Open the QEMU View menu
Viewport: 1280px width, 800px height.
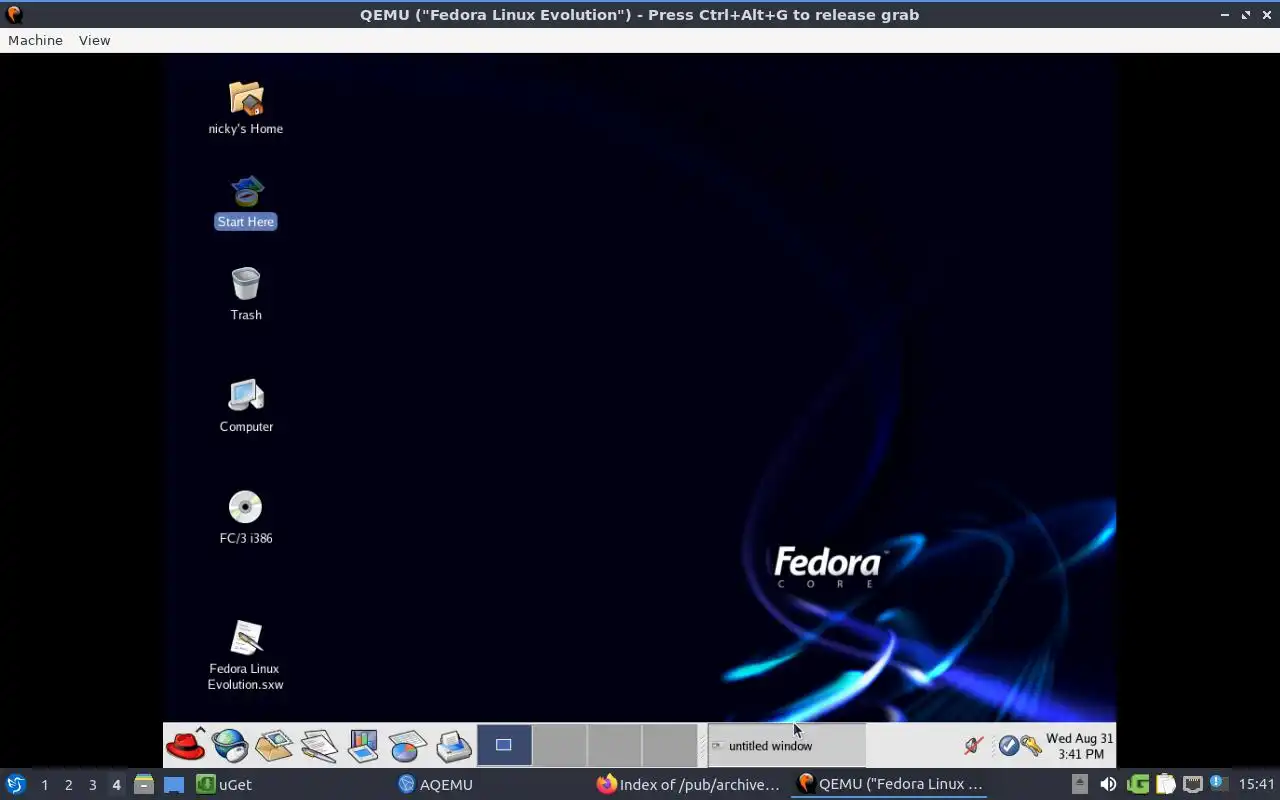tap(94, 40)
